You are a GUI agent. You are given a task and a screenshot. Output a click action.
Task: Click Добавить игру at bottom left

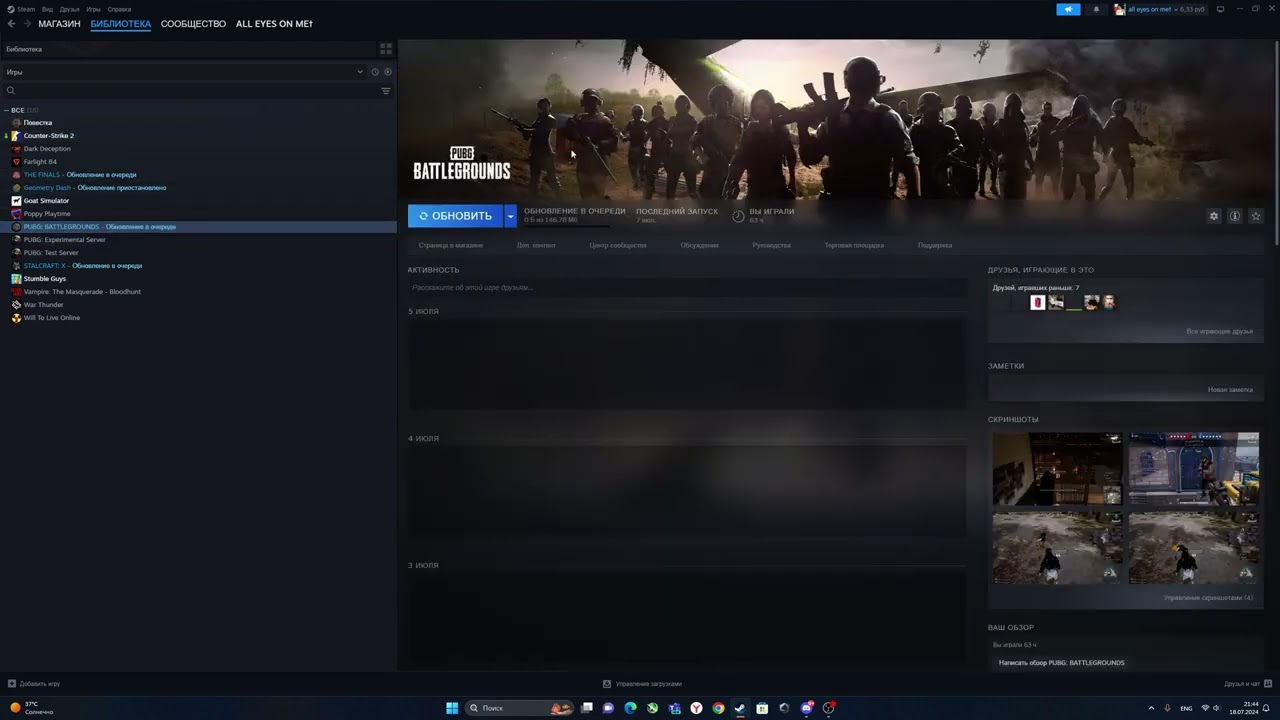coord(34,684)
